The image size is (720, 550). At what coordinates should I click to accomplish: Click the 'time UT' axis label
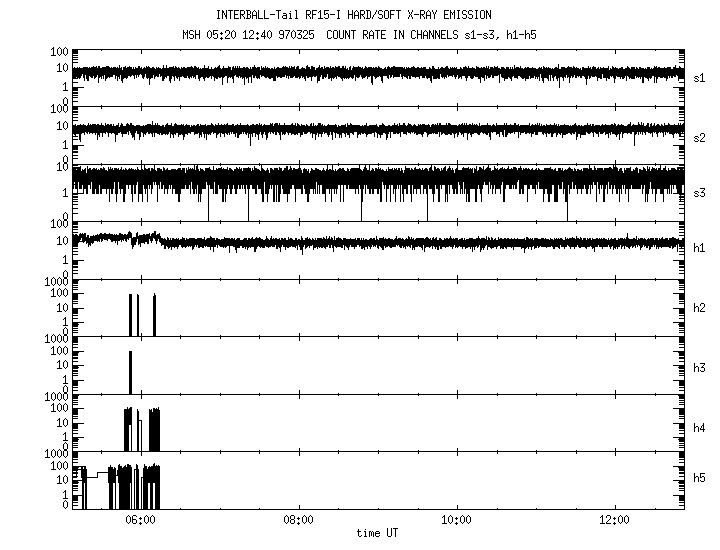click(x=377, y=534)
